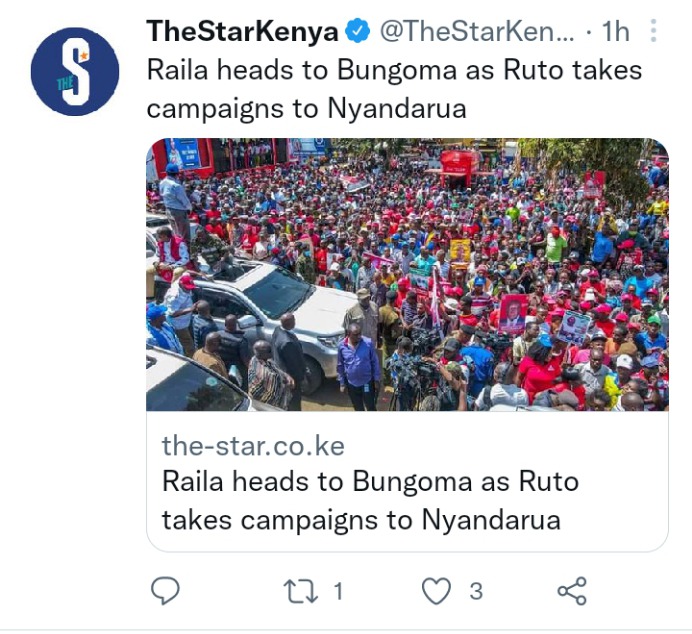Click the man in blue shirt in photo
Viewport: 692px width, 634px height.
(x=357, y=366)
